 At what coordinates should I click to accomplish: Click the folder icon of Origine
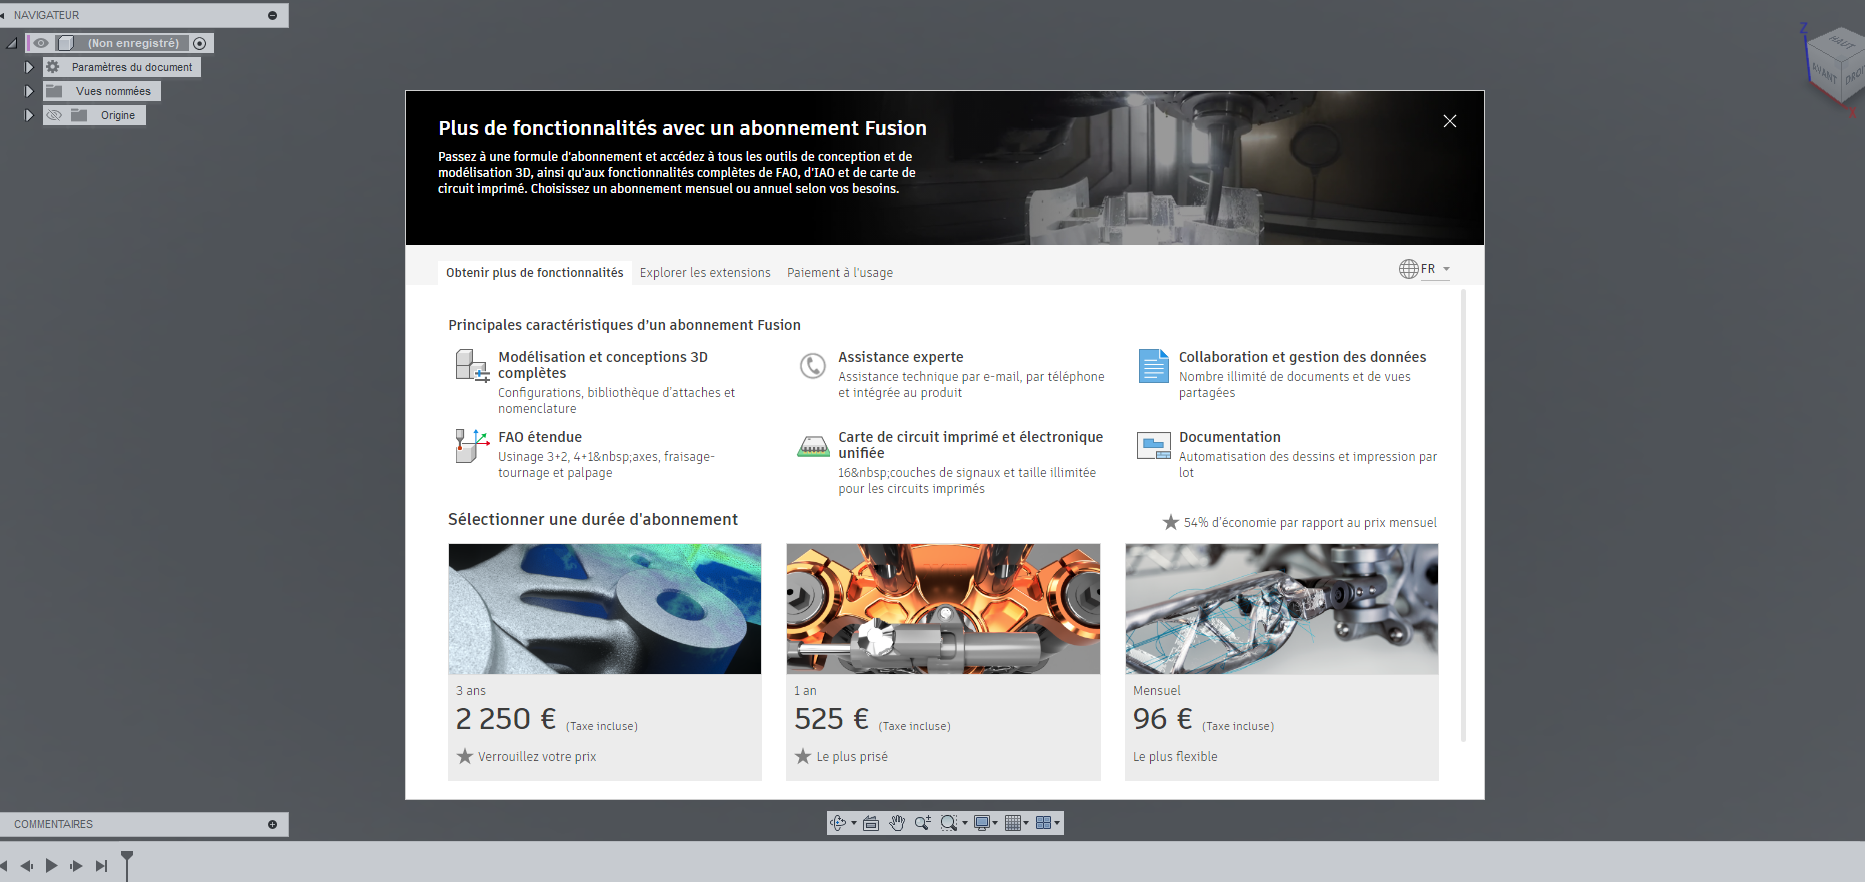point(79,115)
